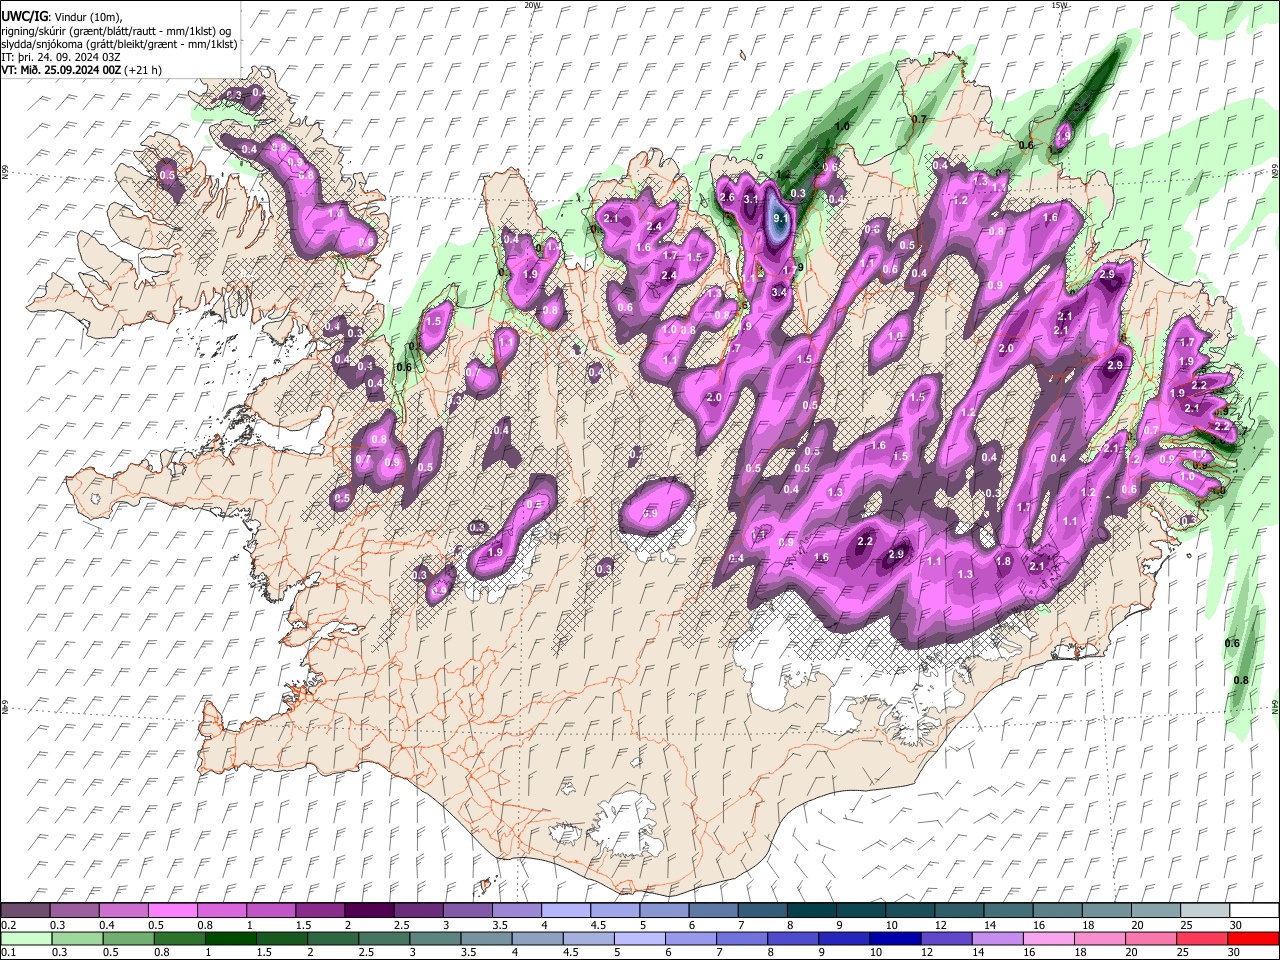Click the lightest green rain-scale swatch, starting at 0.1

(25, 939)
